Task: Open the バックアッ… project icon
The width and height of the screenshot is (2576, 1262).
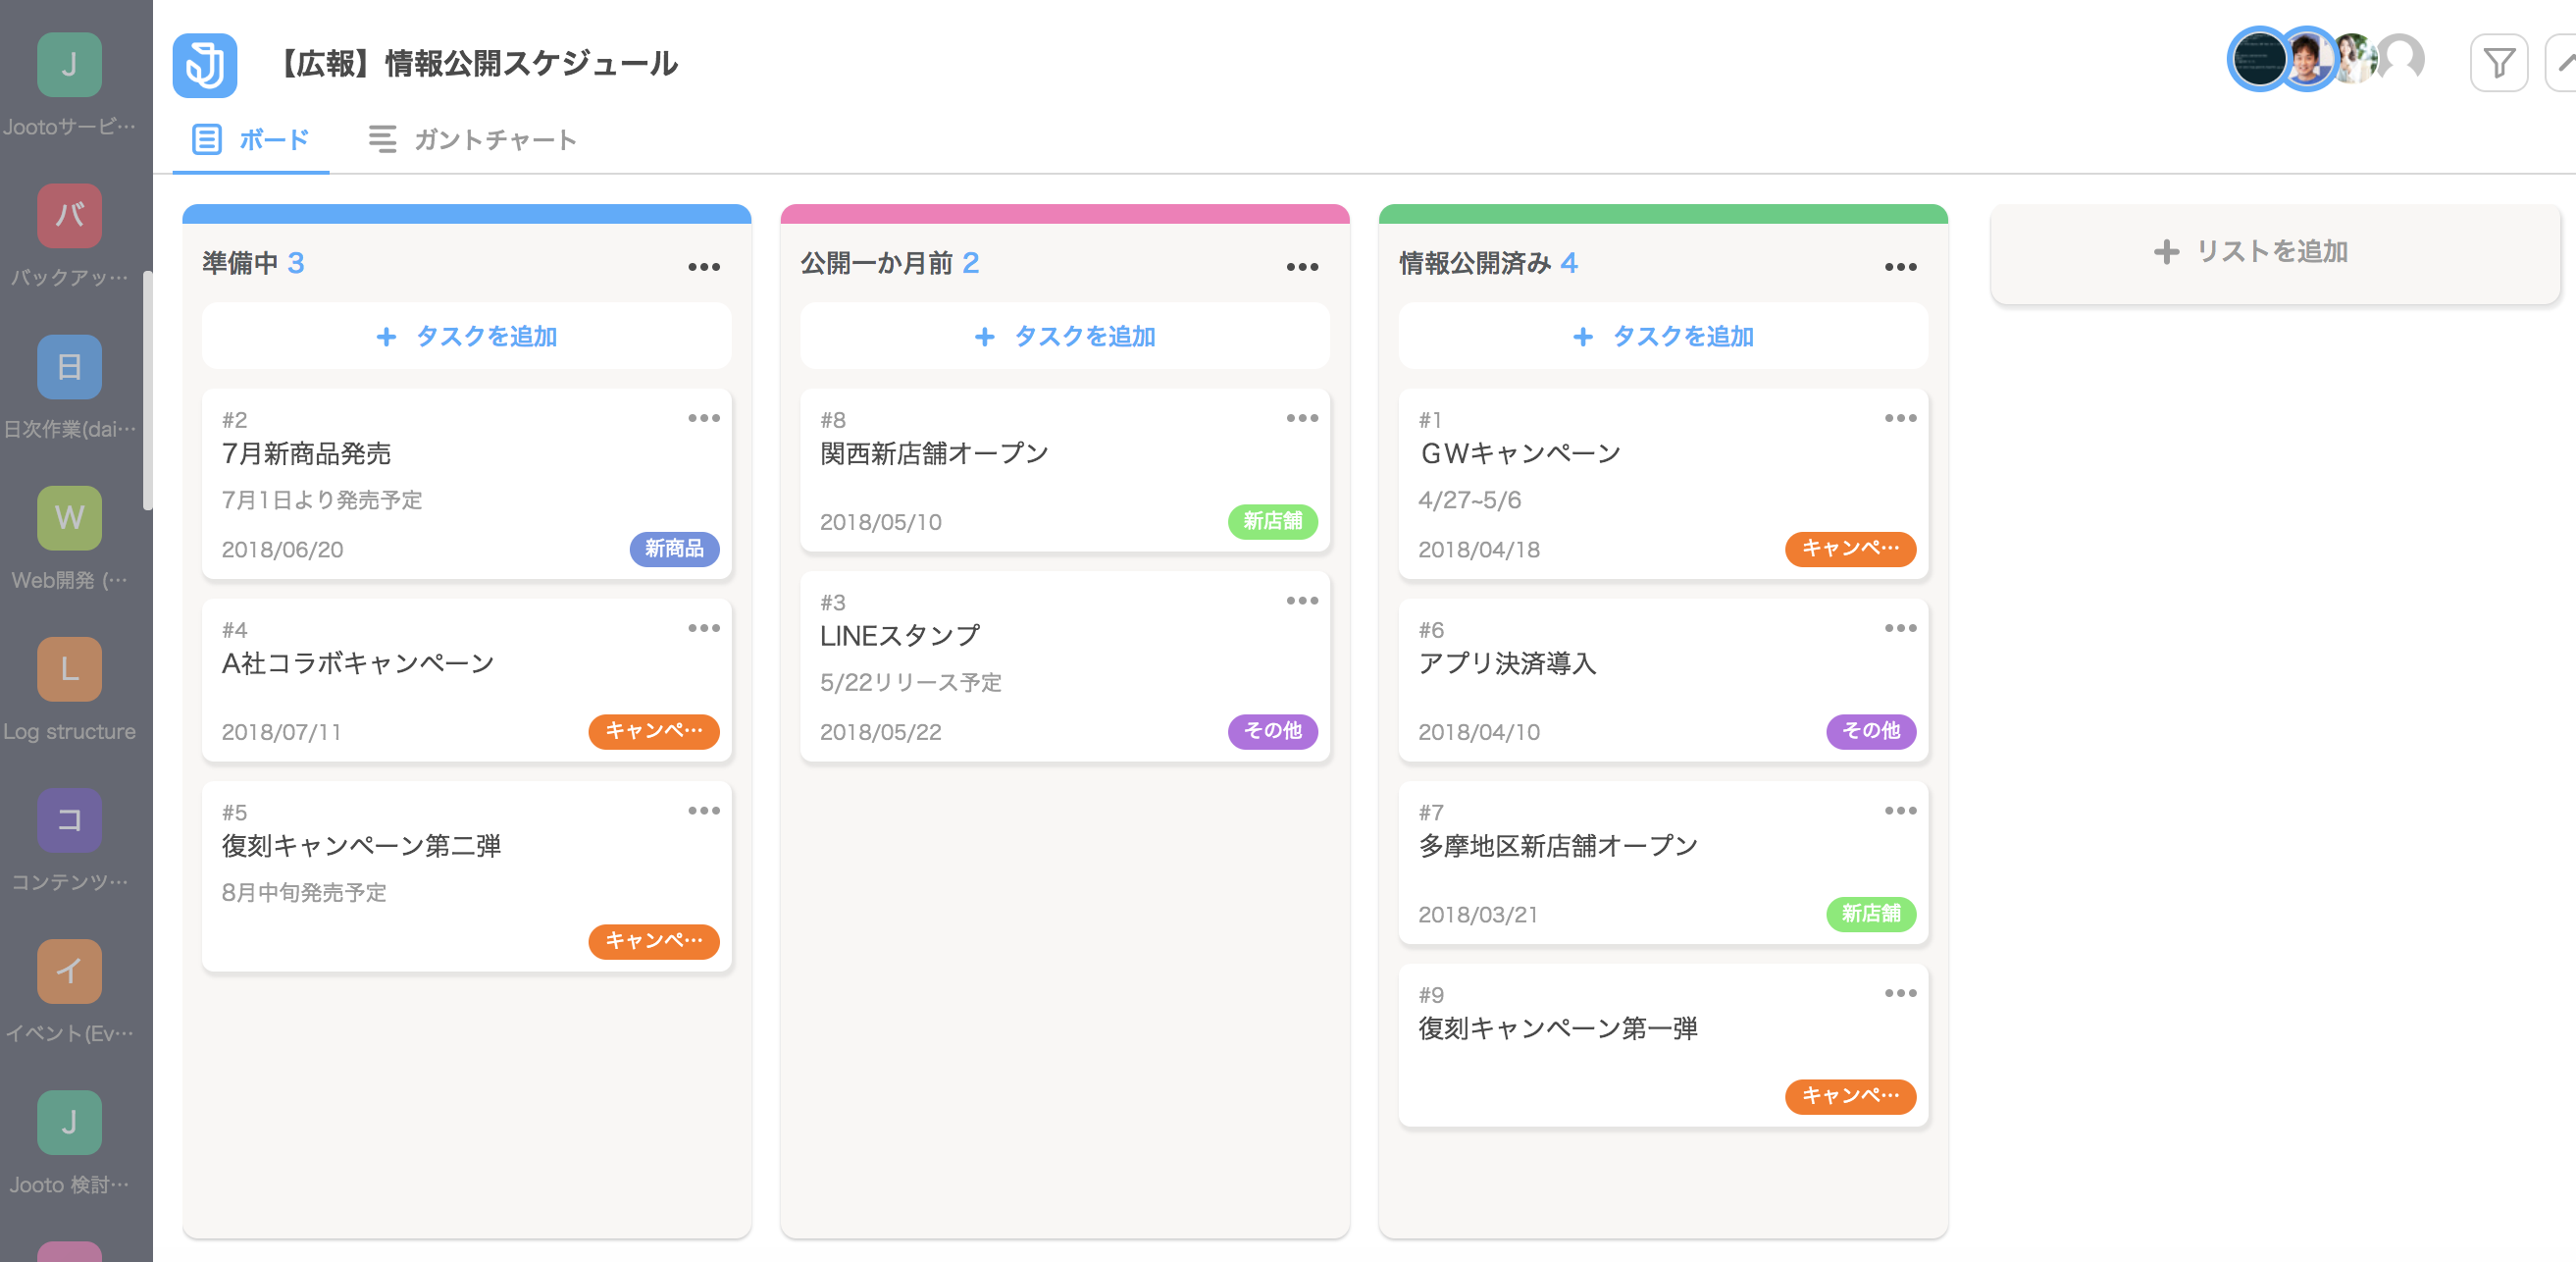Action: click(x=69, y=216)
